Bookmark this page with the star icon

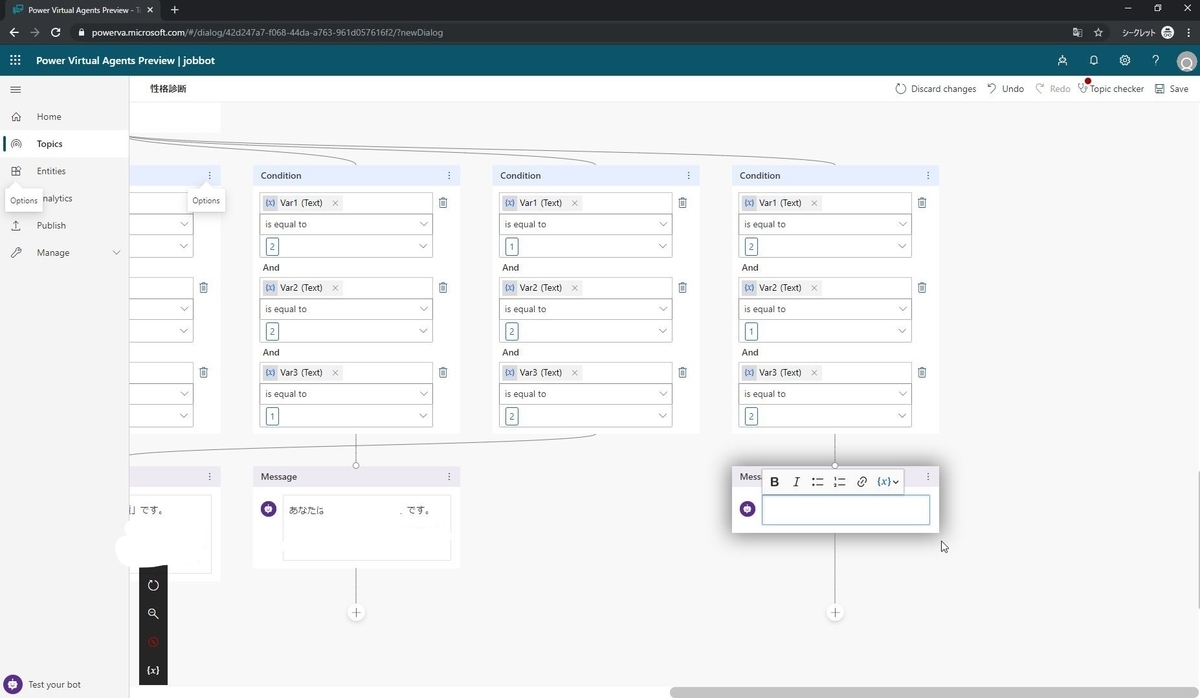pos(1098,32)
